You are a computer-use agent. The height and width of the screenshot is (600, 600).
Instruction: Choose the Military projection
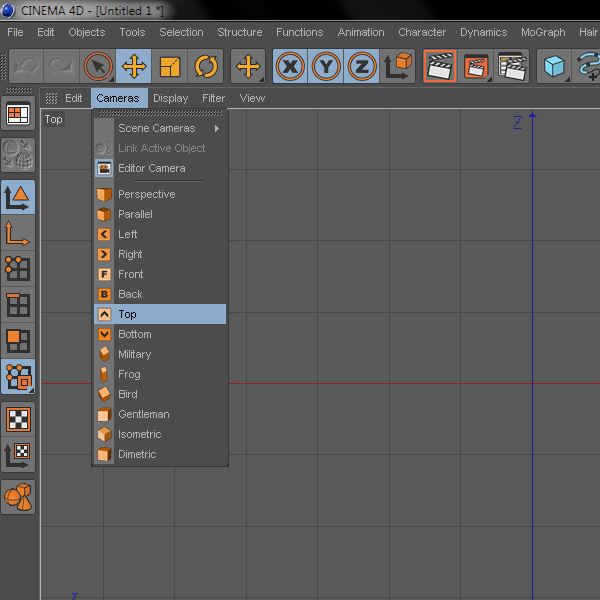point(160,354)
